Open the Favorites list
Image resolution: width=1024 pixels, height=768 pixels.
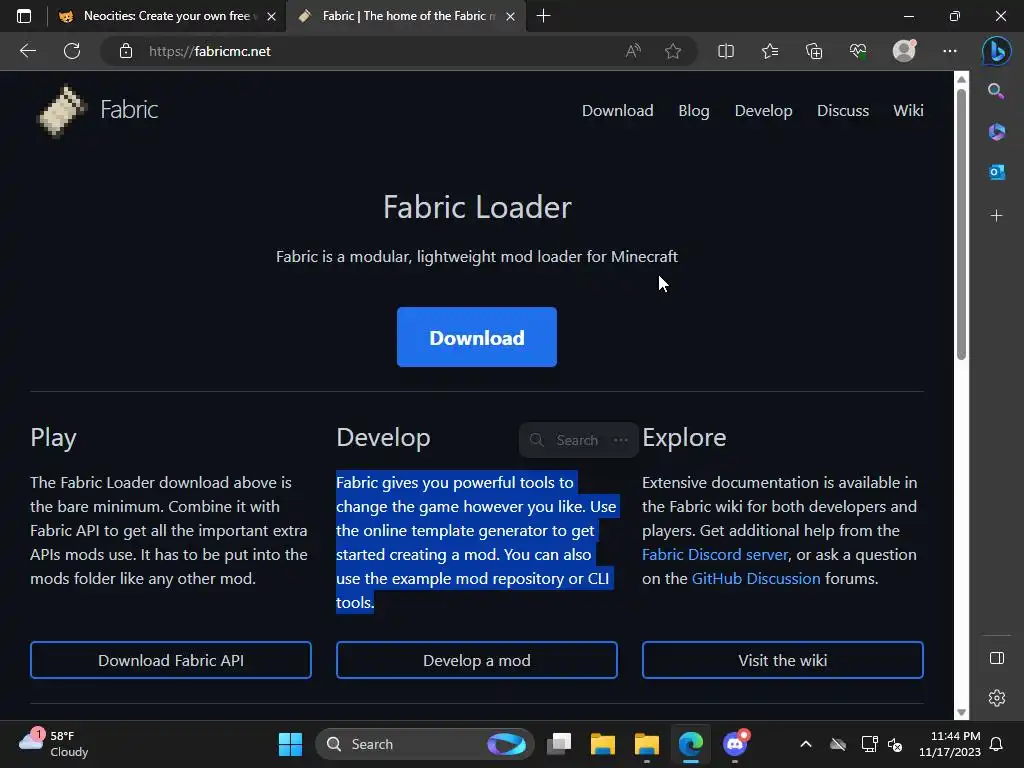point(770,51)
